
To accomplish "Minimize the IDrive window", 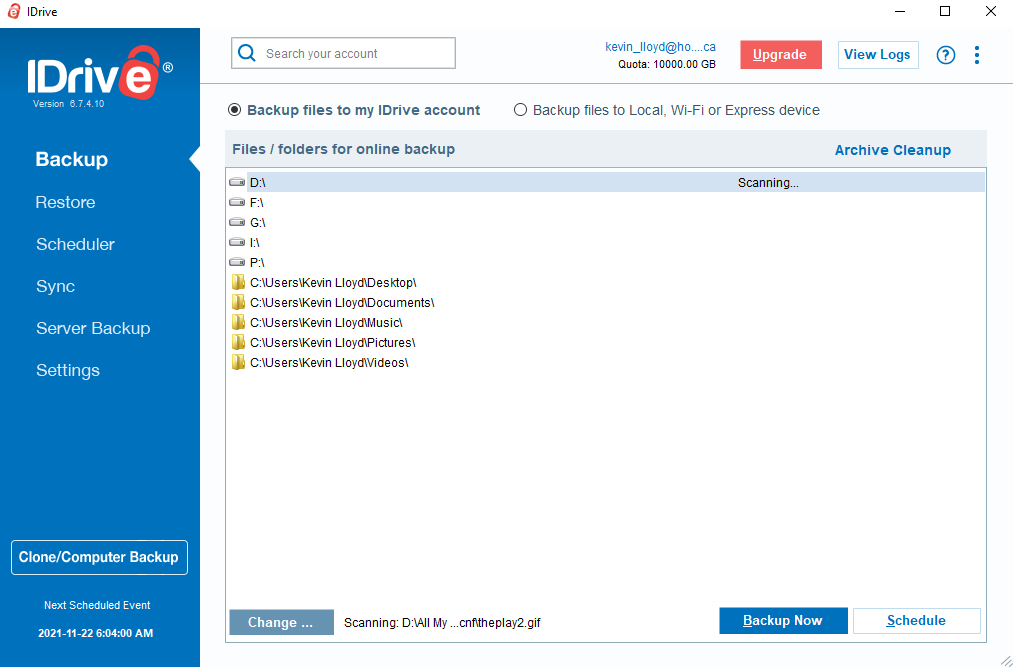I will [x=899, y=11].
